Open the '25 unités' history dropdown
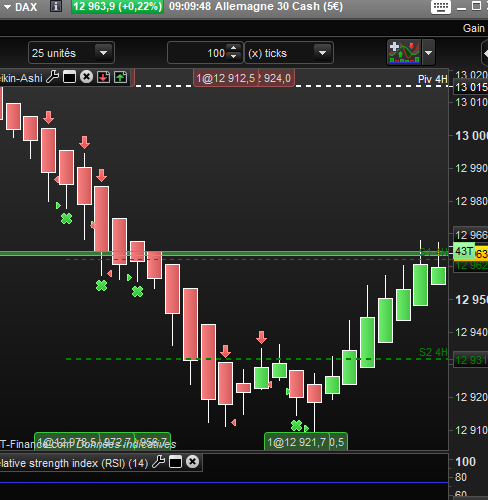This screenshot has height=500, width=488. click(x=71, y=53)
